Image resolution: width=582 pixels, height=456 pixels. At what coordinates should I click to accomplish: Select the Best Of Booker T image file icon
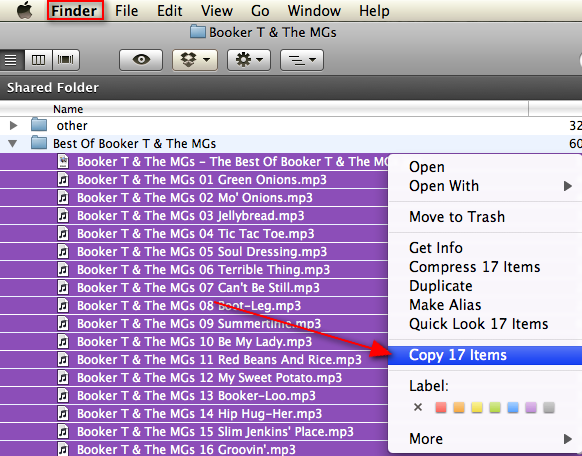(x=63, y=161)
